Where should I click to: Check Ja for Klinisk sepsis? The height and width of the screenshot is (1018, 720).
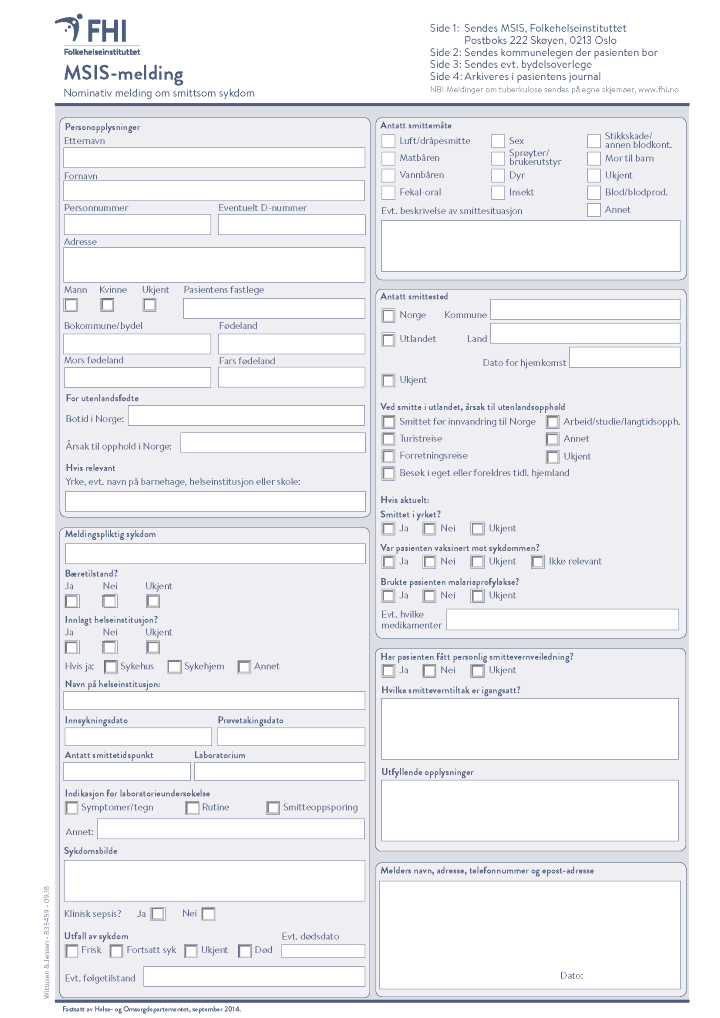(158, 914)
